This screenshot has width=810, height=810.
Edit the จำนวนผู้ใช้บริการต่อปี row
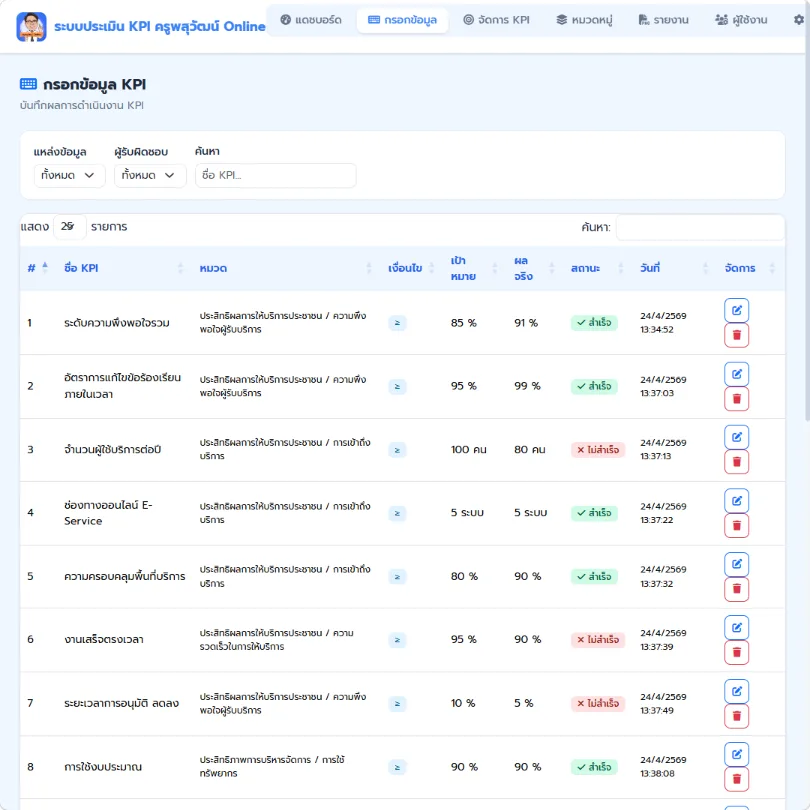click(x=736, y=437)
